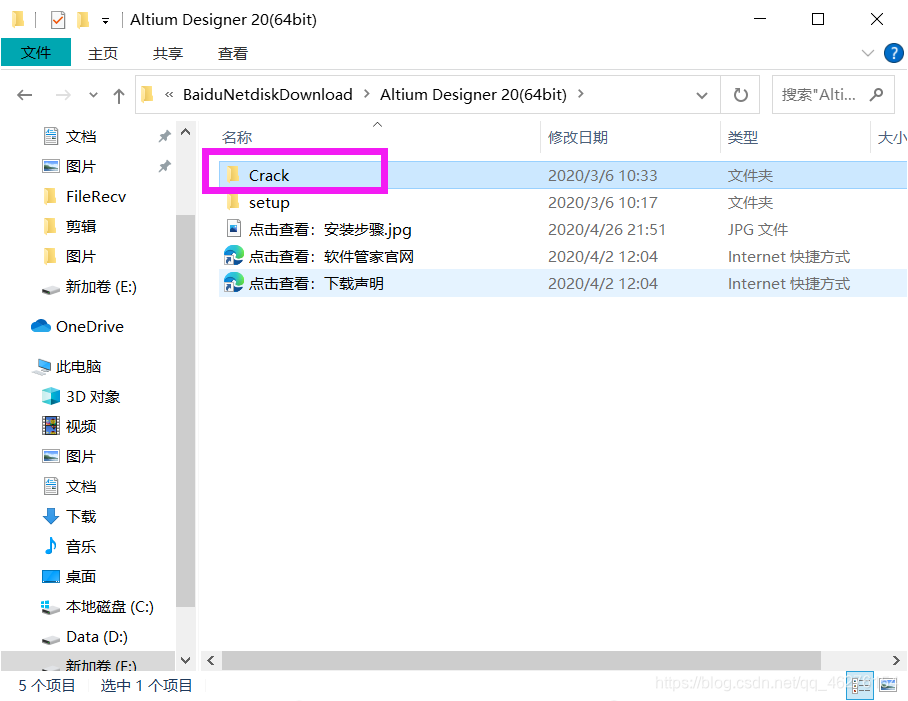This screenshot has width=908, height=701.
Task: Expand the address bar history dropdown
Action: [701, 95]
